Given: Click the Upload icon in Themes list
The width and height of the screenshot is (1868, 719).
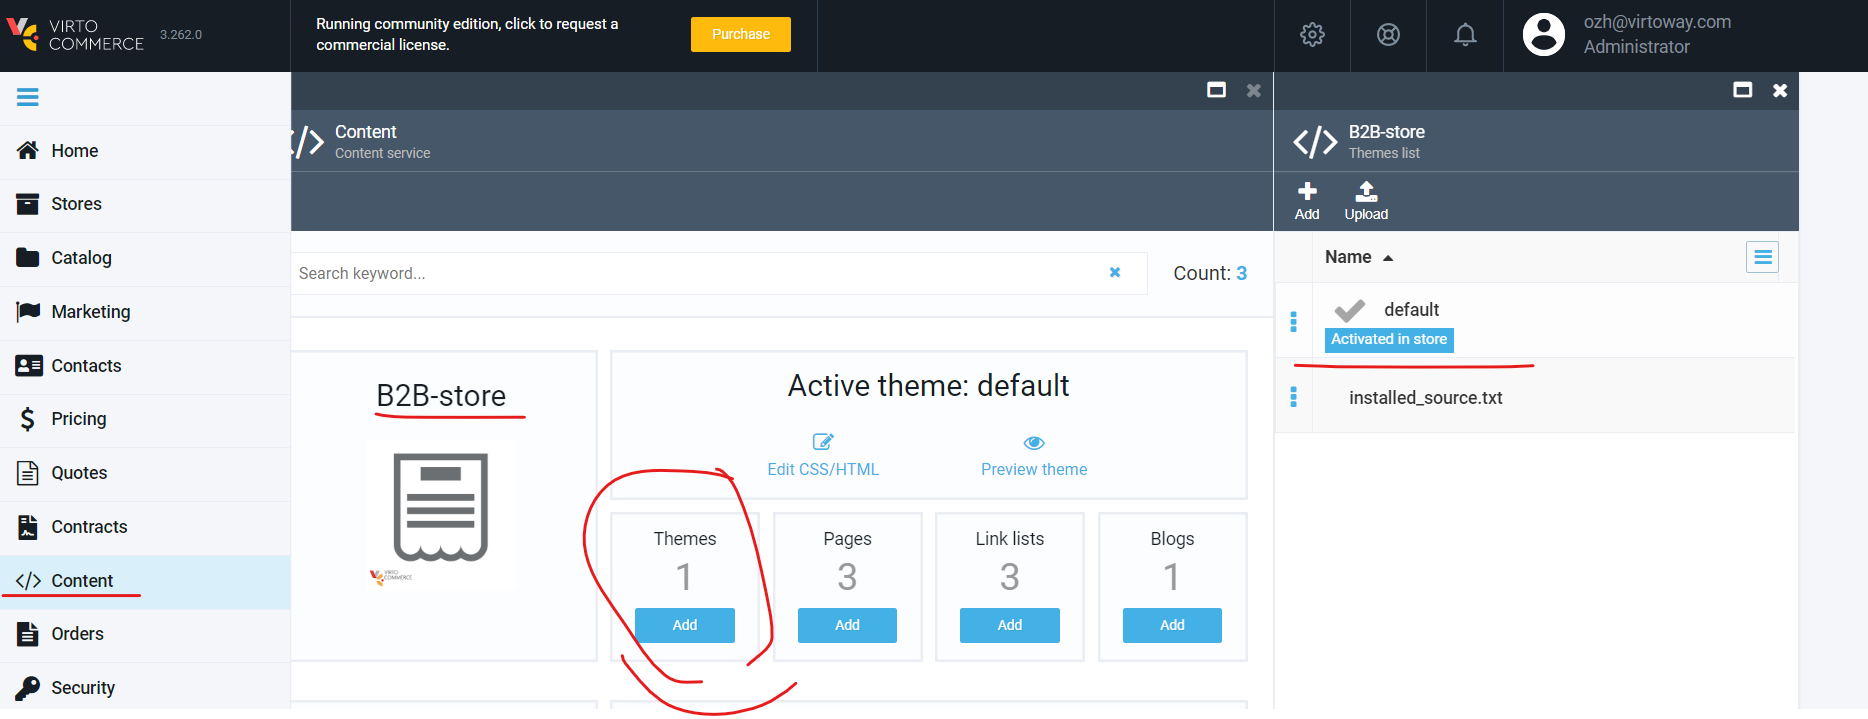Looking at the screenshot, I should (x=1366, y=201).
